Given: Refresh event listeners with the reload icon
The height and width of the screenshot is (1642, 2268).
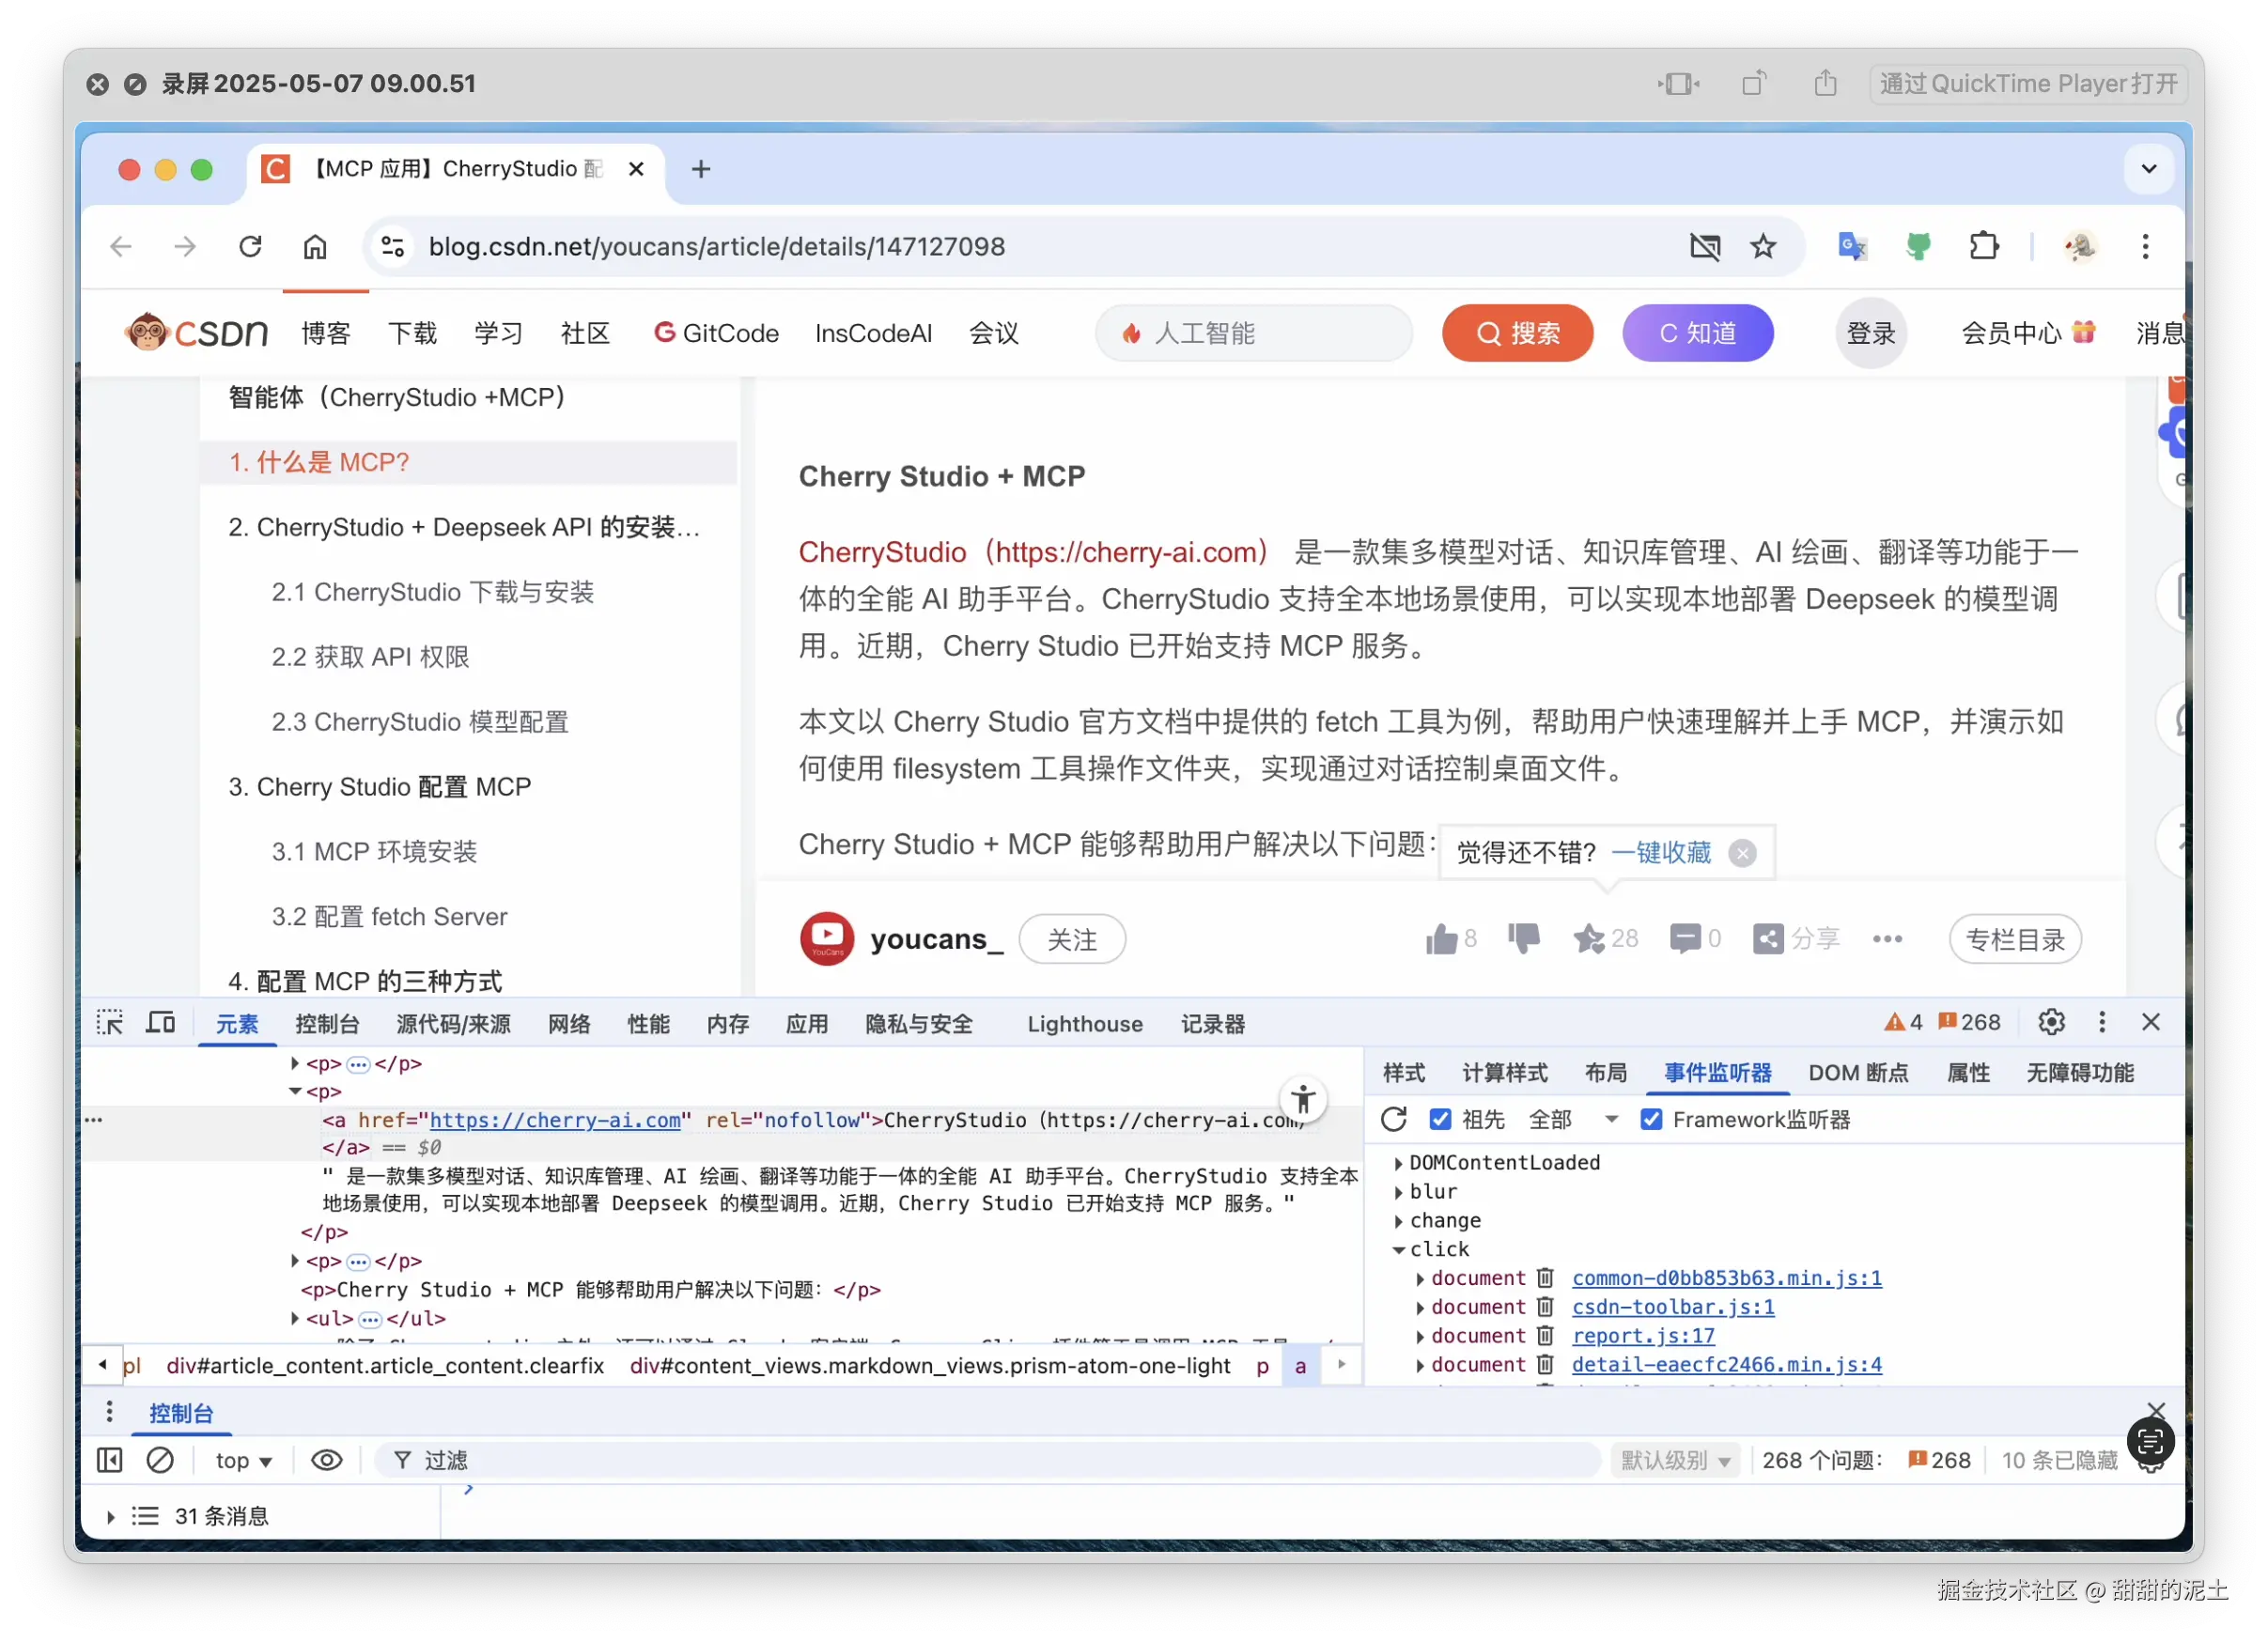Looking at the screenshot, I should (1394, 1120).
